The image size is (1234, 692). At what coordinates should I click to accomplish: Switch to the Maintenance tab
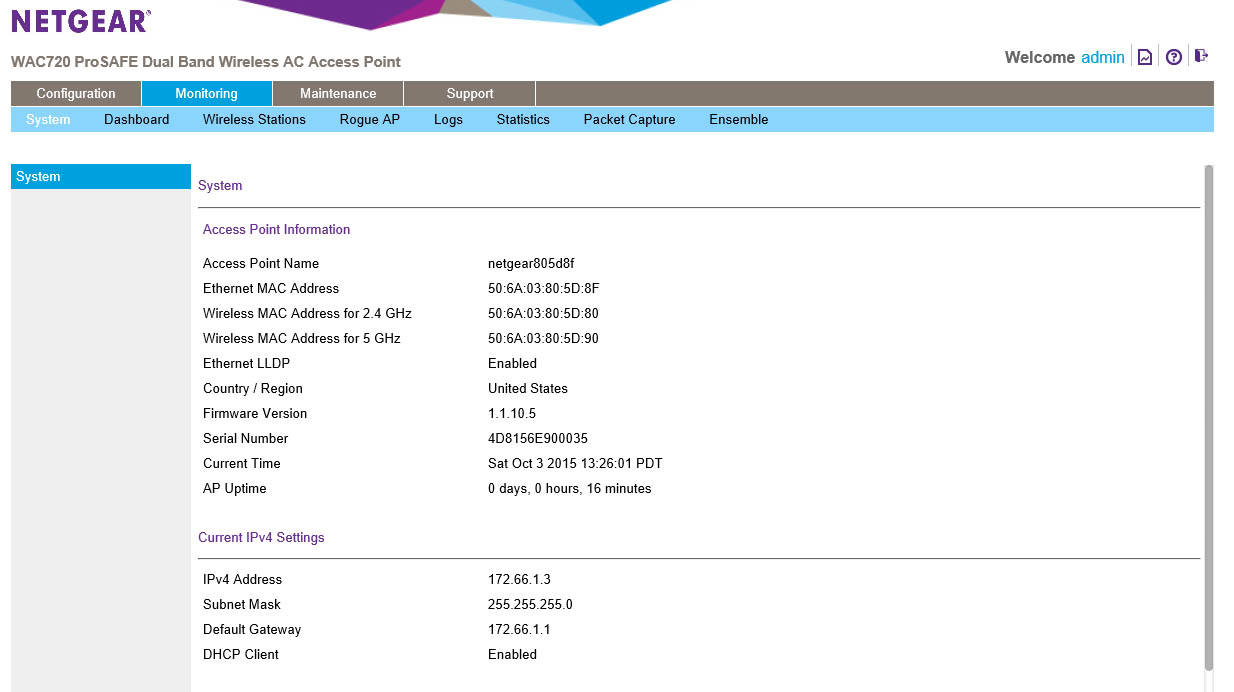(338, 93)
